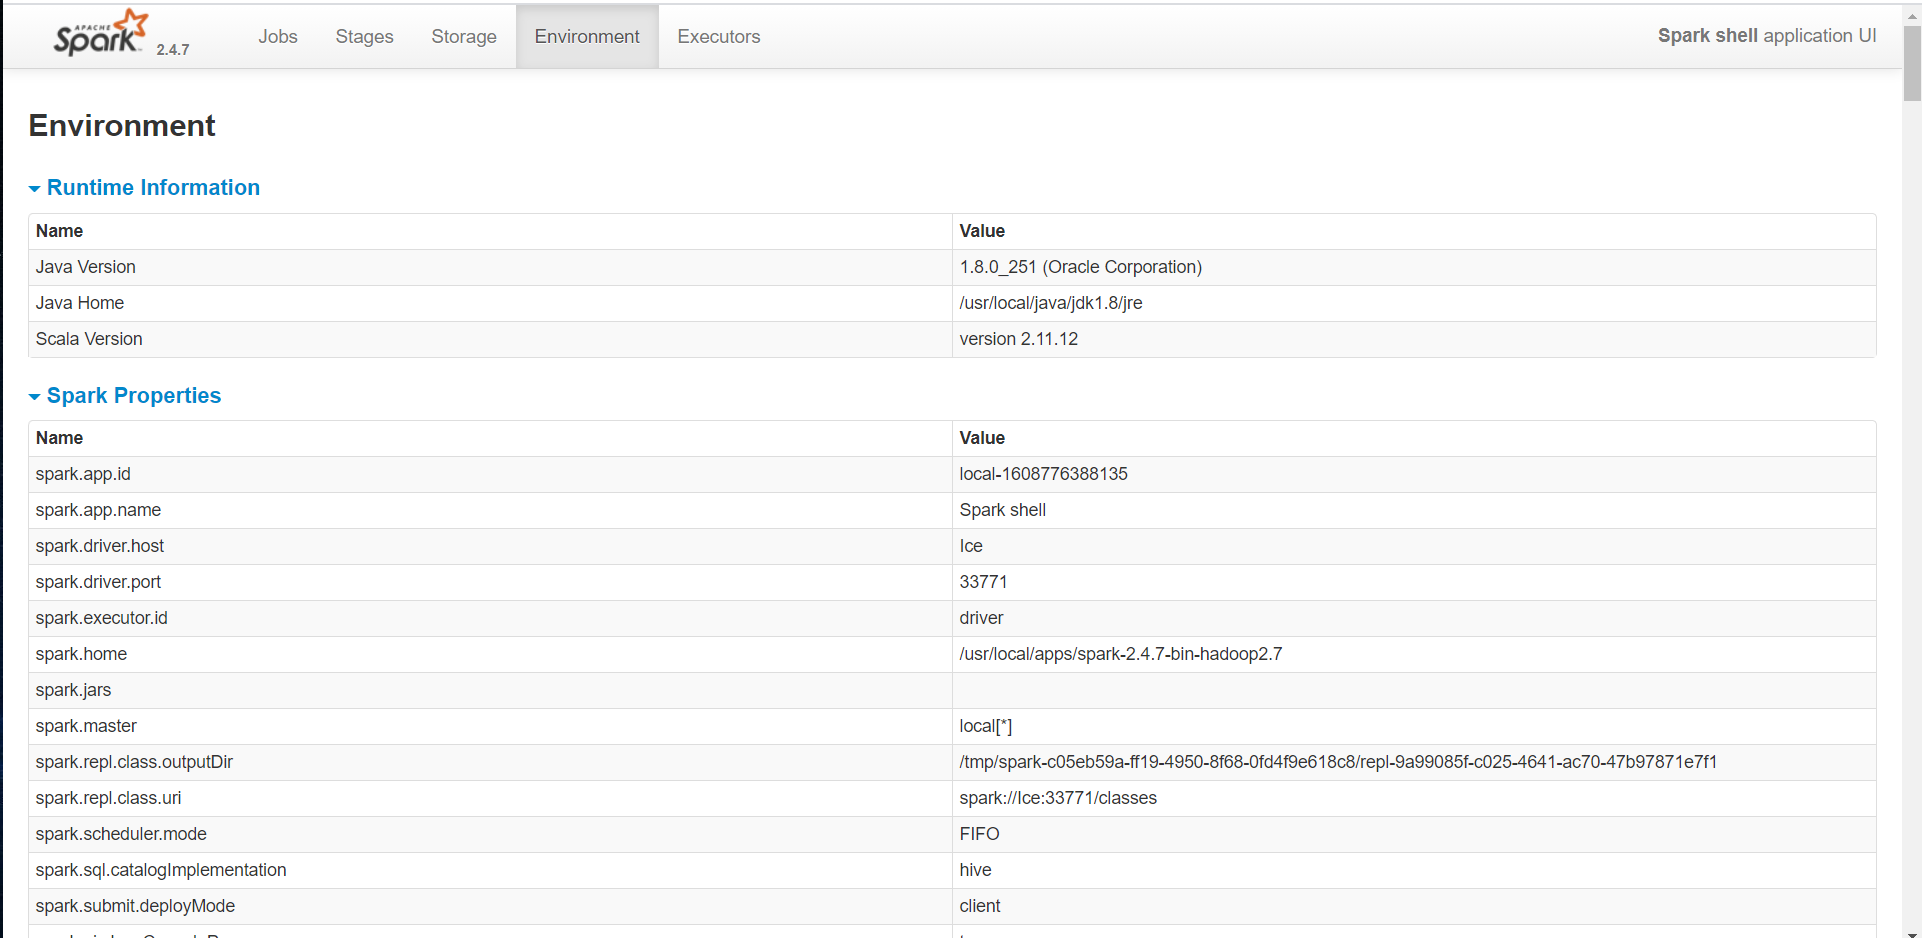The height and width of the screenshot is (938, 1922).
Task: Open the Stages tab
Action: click(364, 36)
